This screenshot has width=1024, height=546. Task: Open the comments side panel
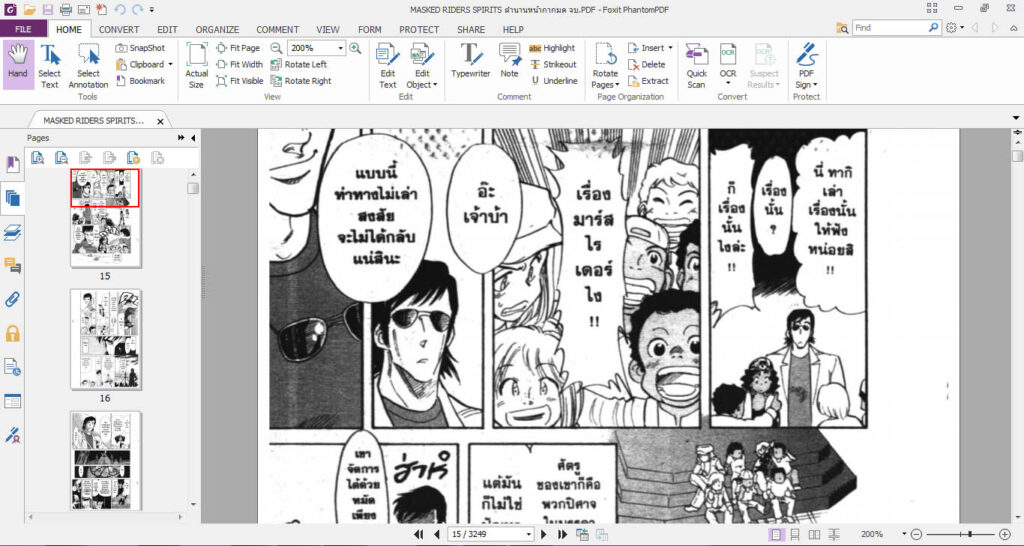(12, 266)
